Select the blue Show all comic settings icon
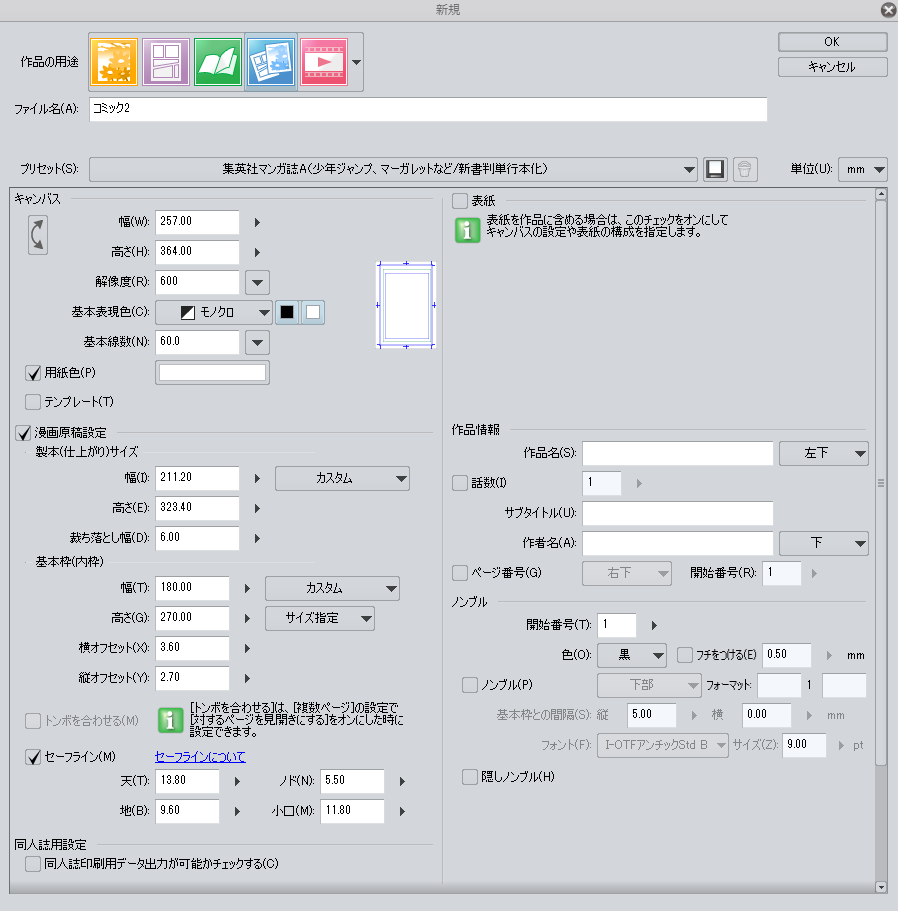The image size is (898, 911). [271, 62]
